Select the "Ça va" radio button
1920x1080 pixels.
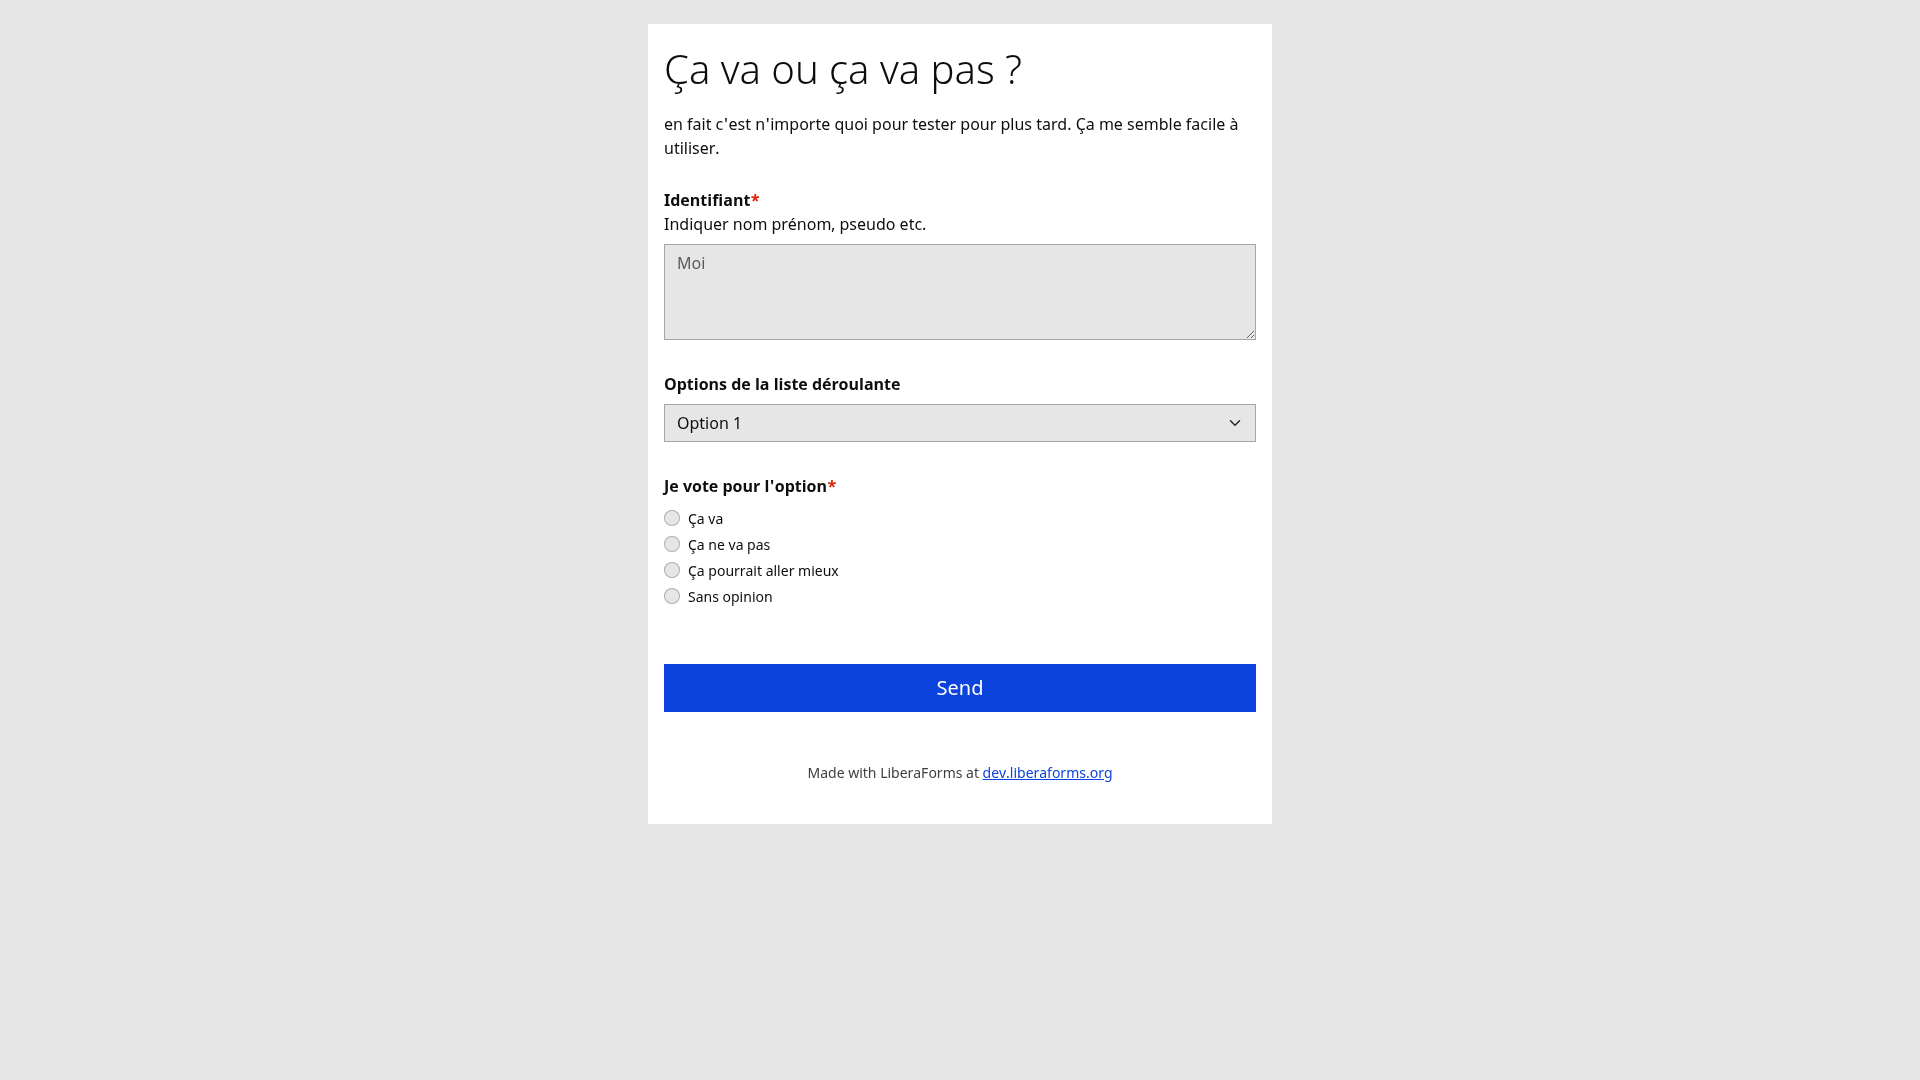(672, 518)
